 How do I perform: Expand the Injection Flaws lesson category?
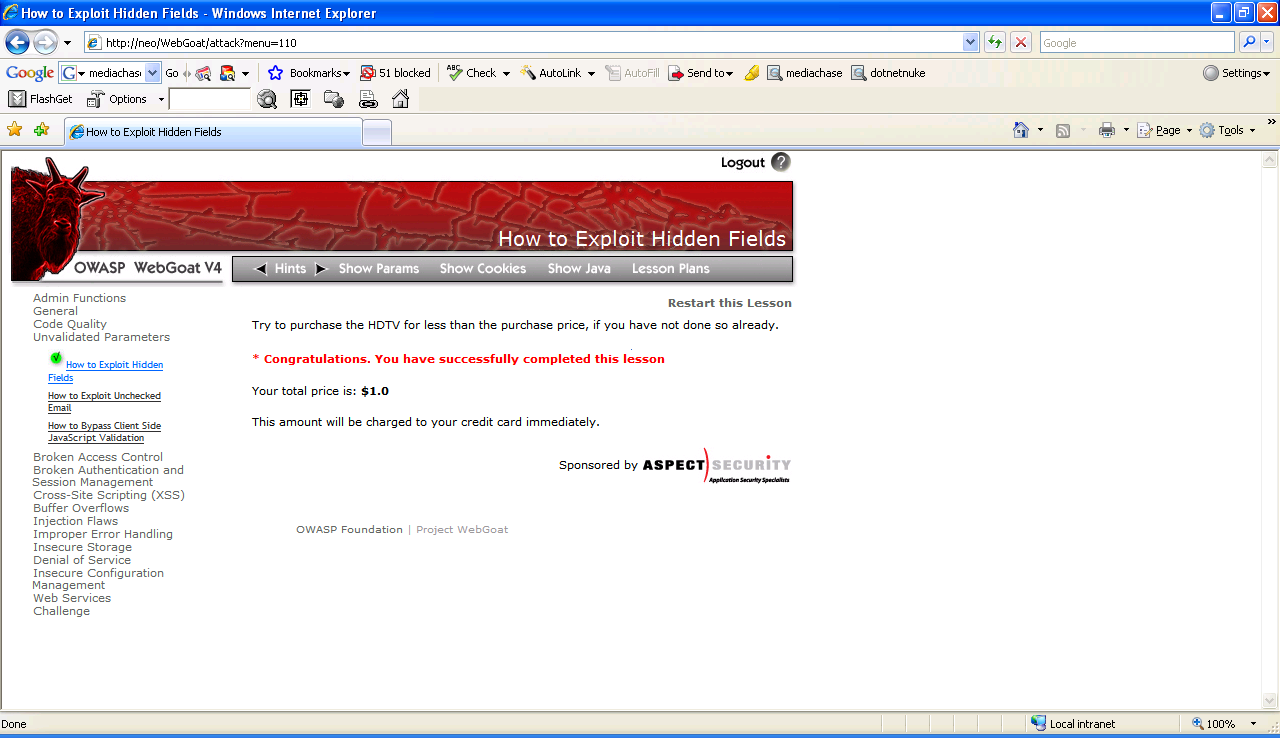pos(75,521)
